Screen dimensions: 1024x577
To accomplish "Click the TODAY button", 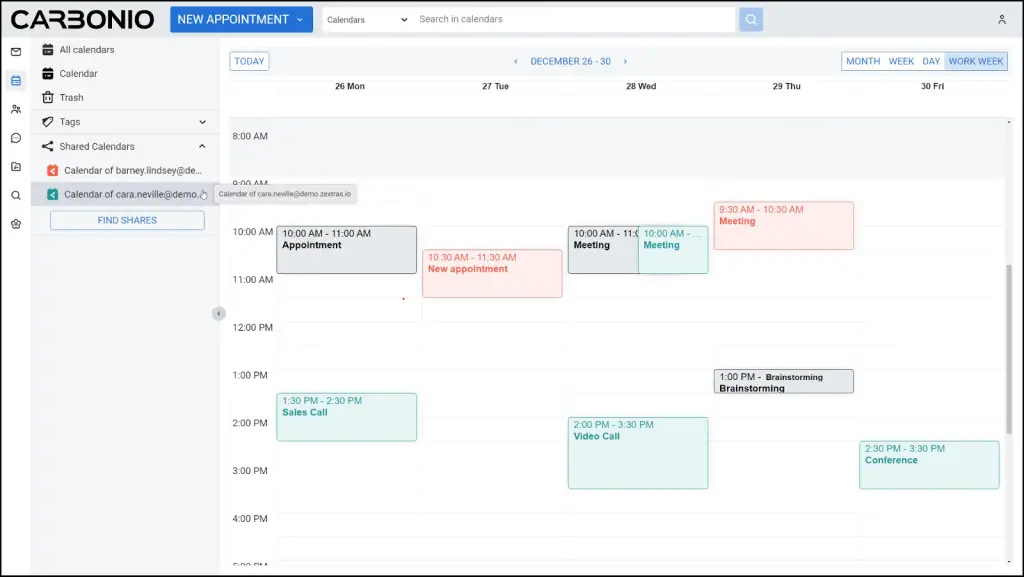I will tap(249, 61).
